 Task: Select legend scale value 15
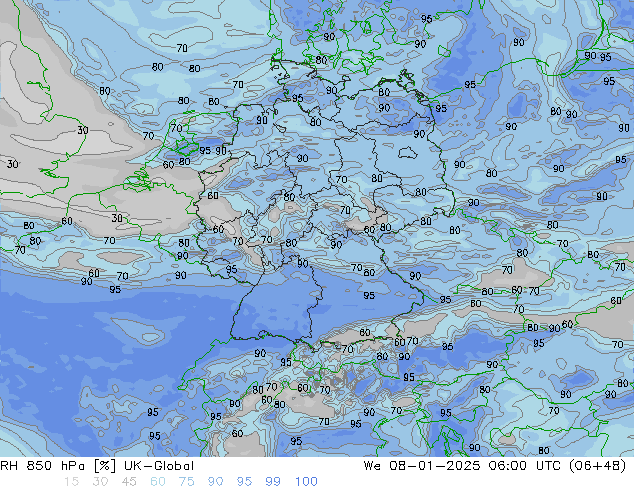pyautogui.click(x=71, y=482)
